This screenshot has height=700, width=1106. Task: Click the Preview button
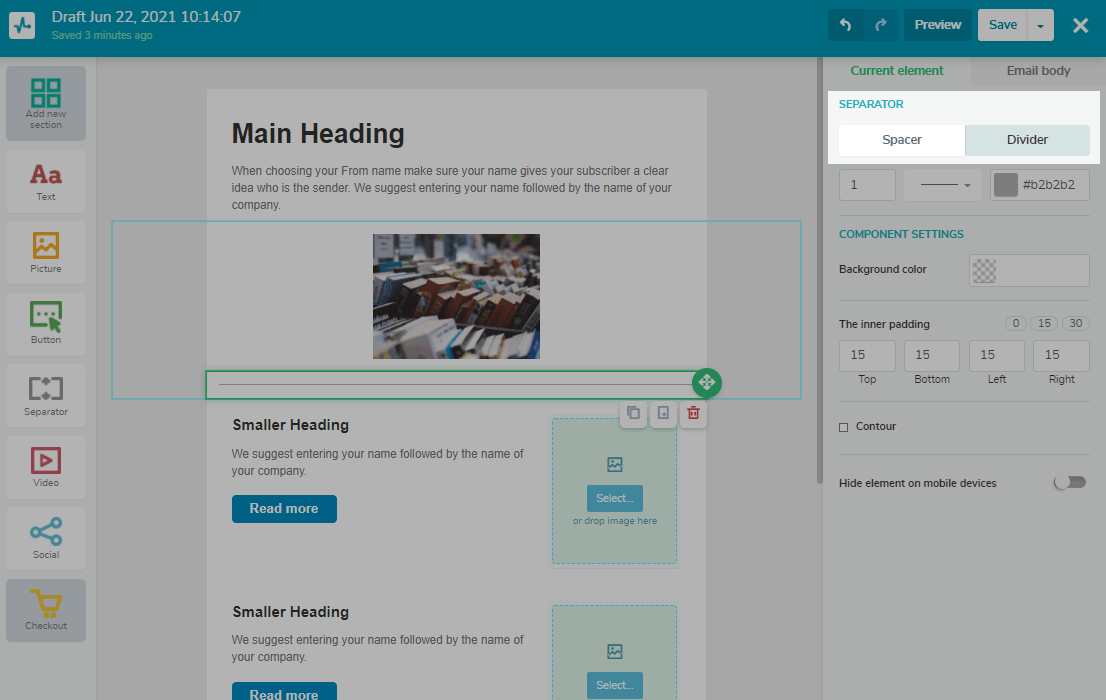pos(937,25)
